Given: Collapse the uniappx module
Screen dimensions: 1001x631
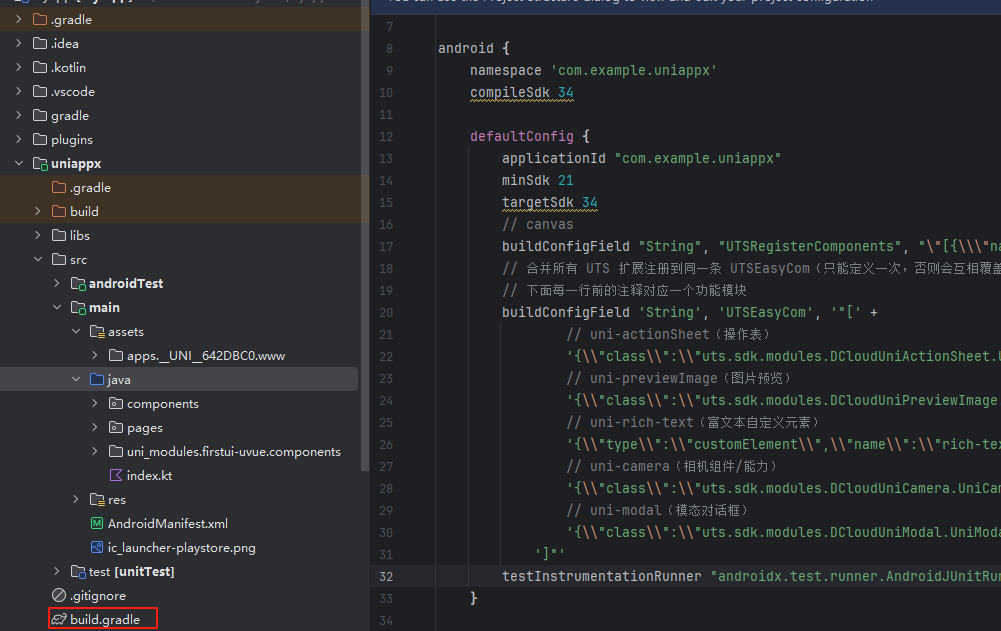Looking at the screenshot, I should click(19, 163).
